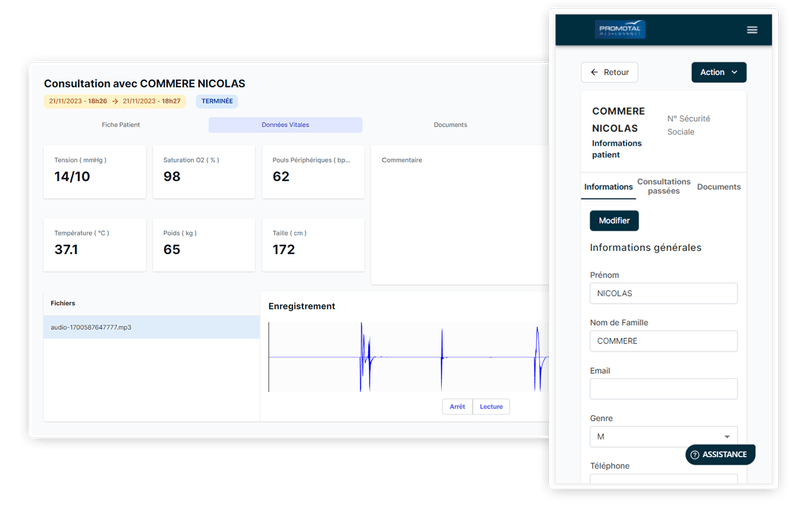800x510 pixels.
Task: Click the Nom de Famille field
Action: pos(664,341)
